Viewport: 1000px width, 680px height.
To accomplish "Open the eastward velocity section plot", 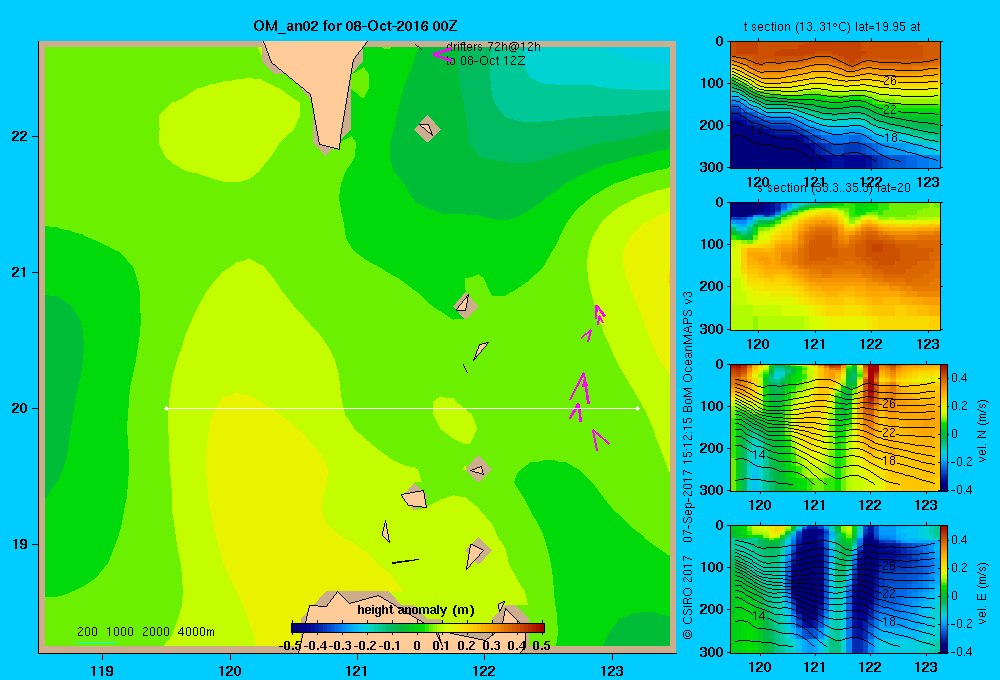I will (835, 589).
